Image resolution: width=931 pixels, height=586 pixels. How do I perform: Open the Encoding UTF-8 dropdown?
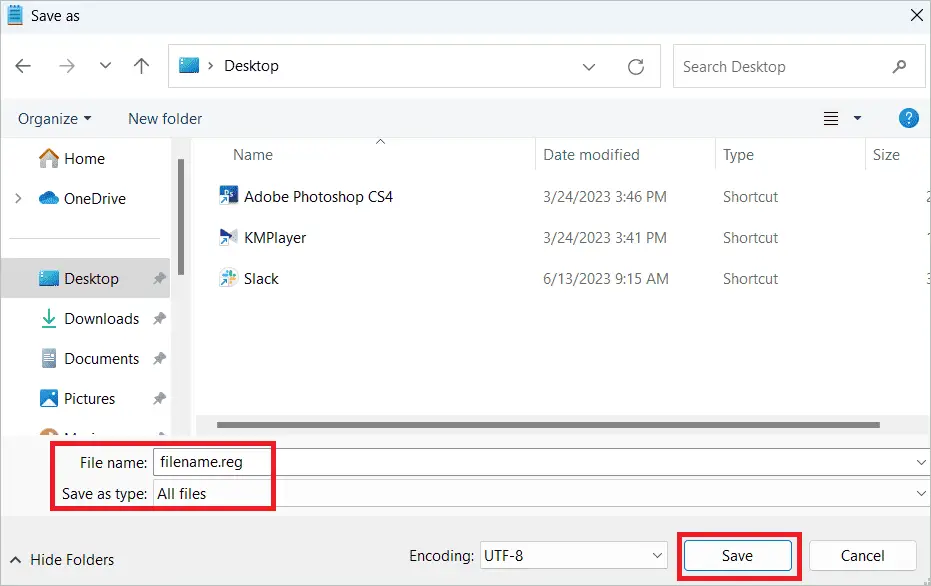coord(574,556)
